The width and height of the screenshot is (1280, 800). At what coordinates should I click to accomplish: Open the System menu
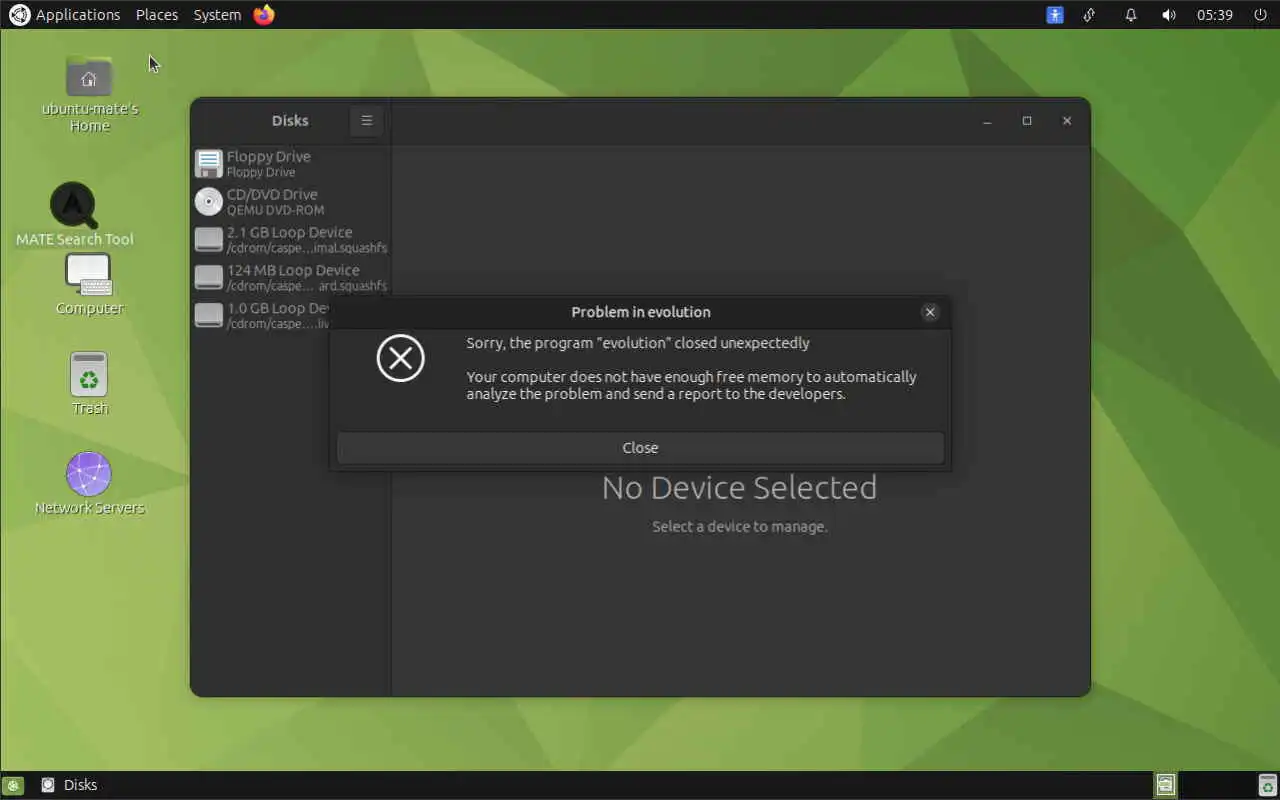coord(217,15)
